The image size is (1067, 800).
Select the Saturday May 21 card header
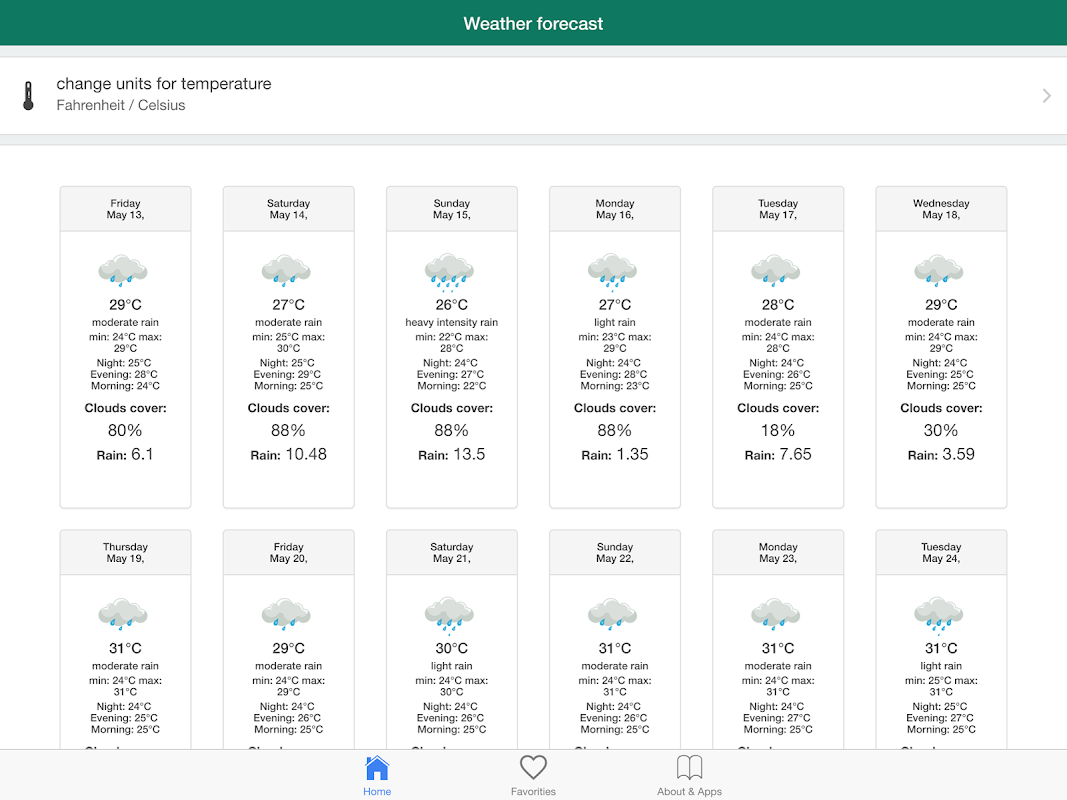(x=452, y=552)
